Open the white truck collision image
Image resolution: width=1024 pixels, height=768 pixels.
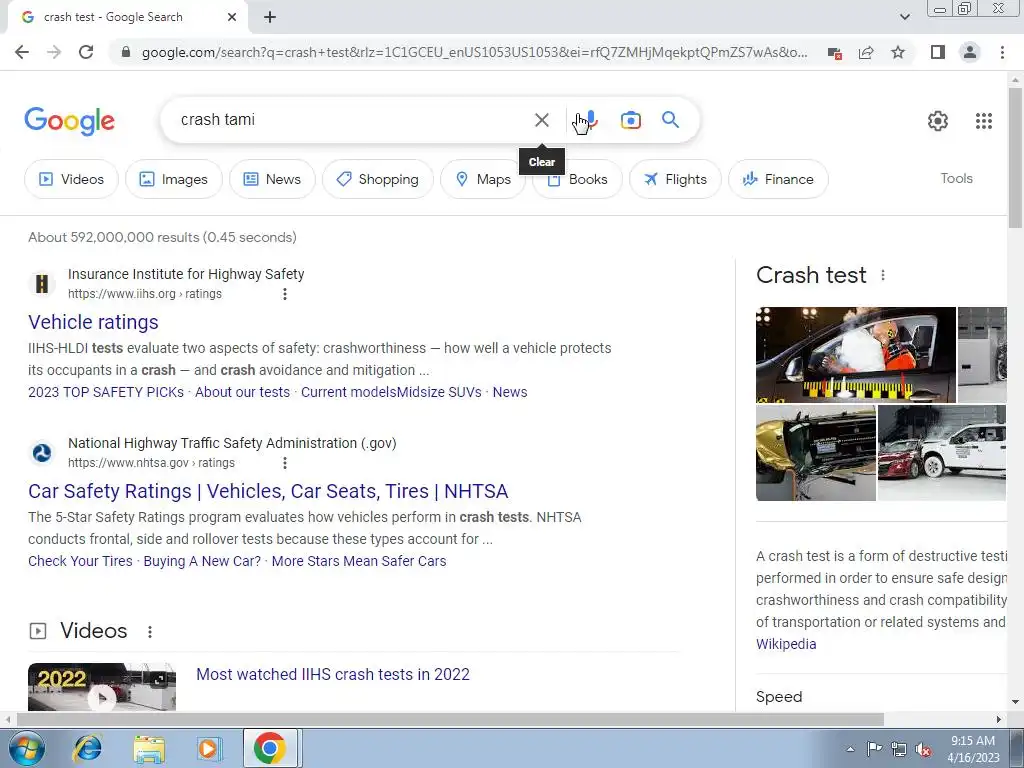click(x=942, y=453)
